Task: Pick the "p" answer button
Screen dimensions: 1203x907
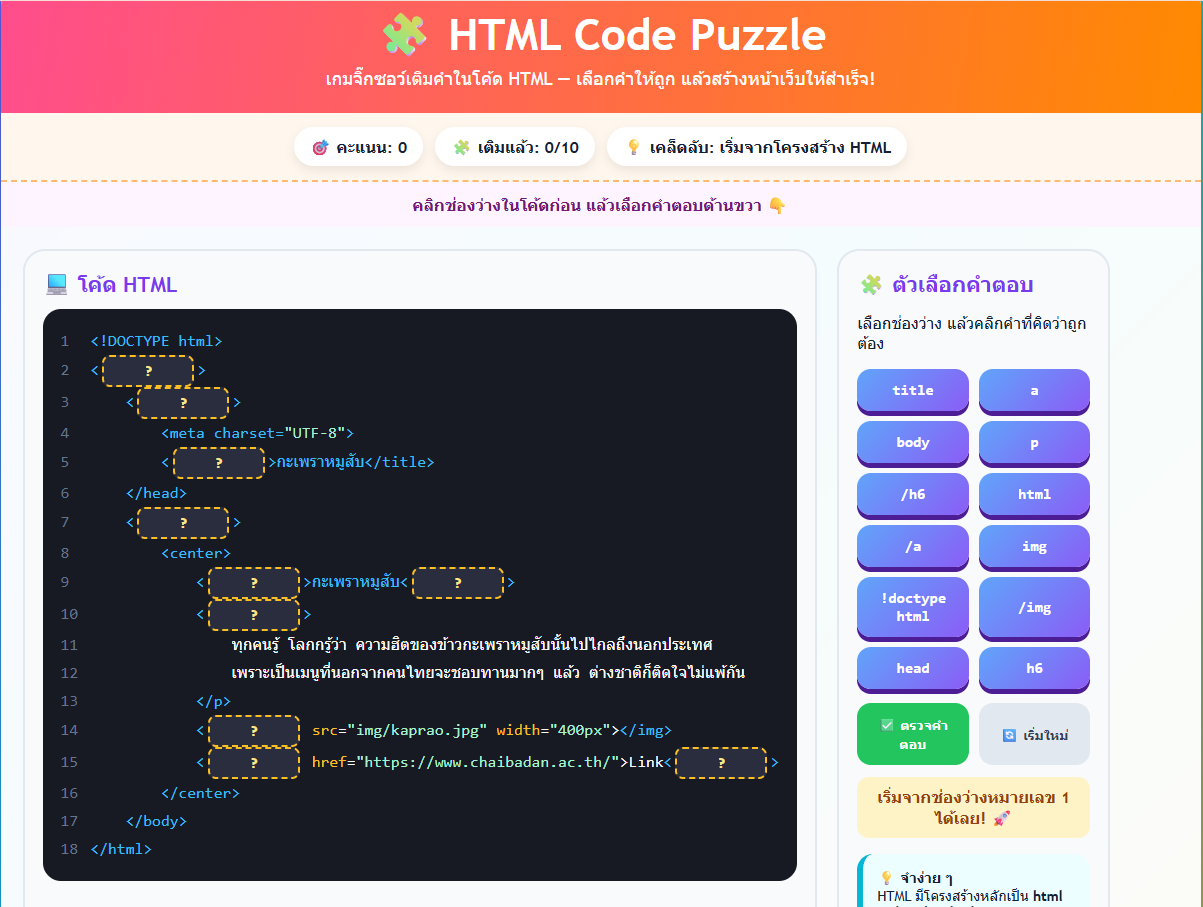Action: tap(1034, 443)
